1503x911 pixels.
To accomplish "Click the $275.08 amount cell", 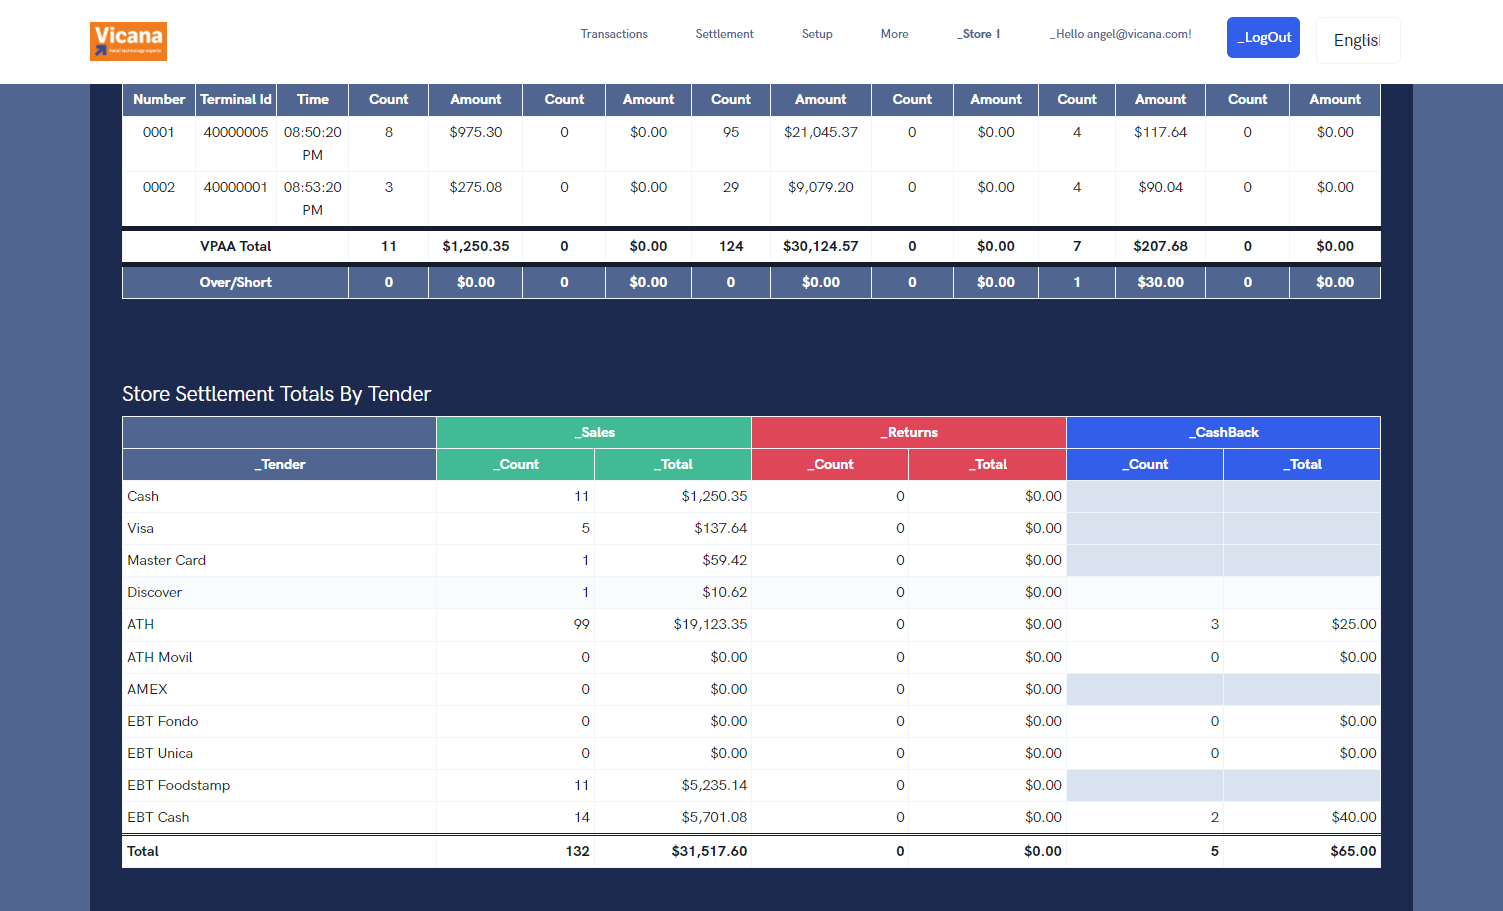I will click(476, 187).
